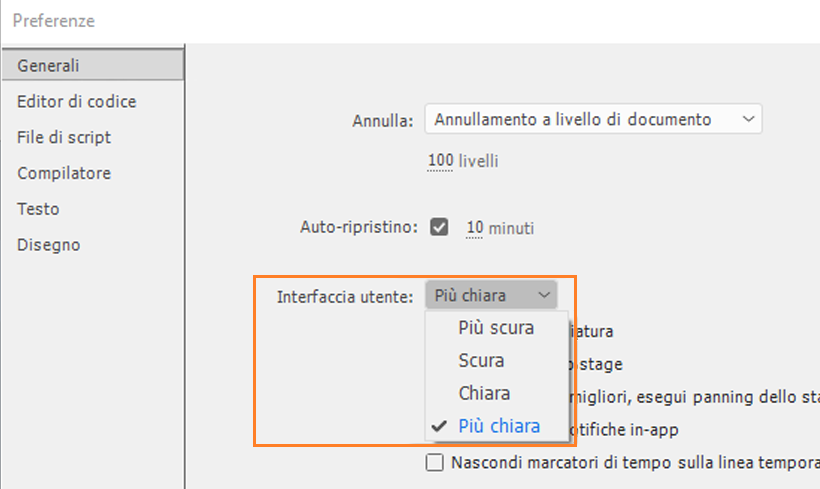The width and height of the screenshot is (820, 489).
Task: Show the Compilatore preferences
Action: tap(64, 174)
